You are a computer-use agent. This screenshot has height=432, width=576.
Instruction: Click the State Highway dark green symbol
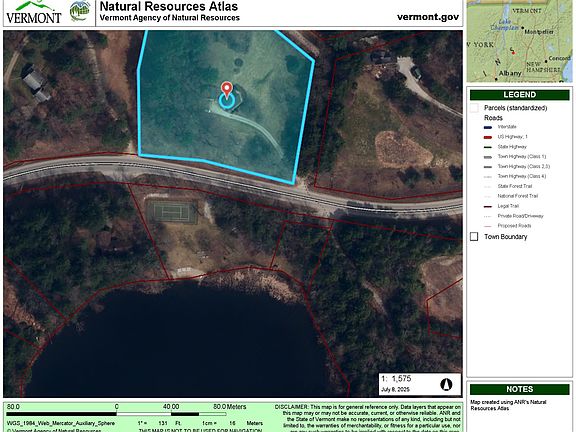pos(488,147)
